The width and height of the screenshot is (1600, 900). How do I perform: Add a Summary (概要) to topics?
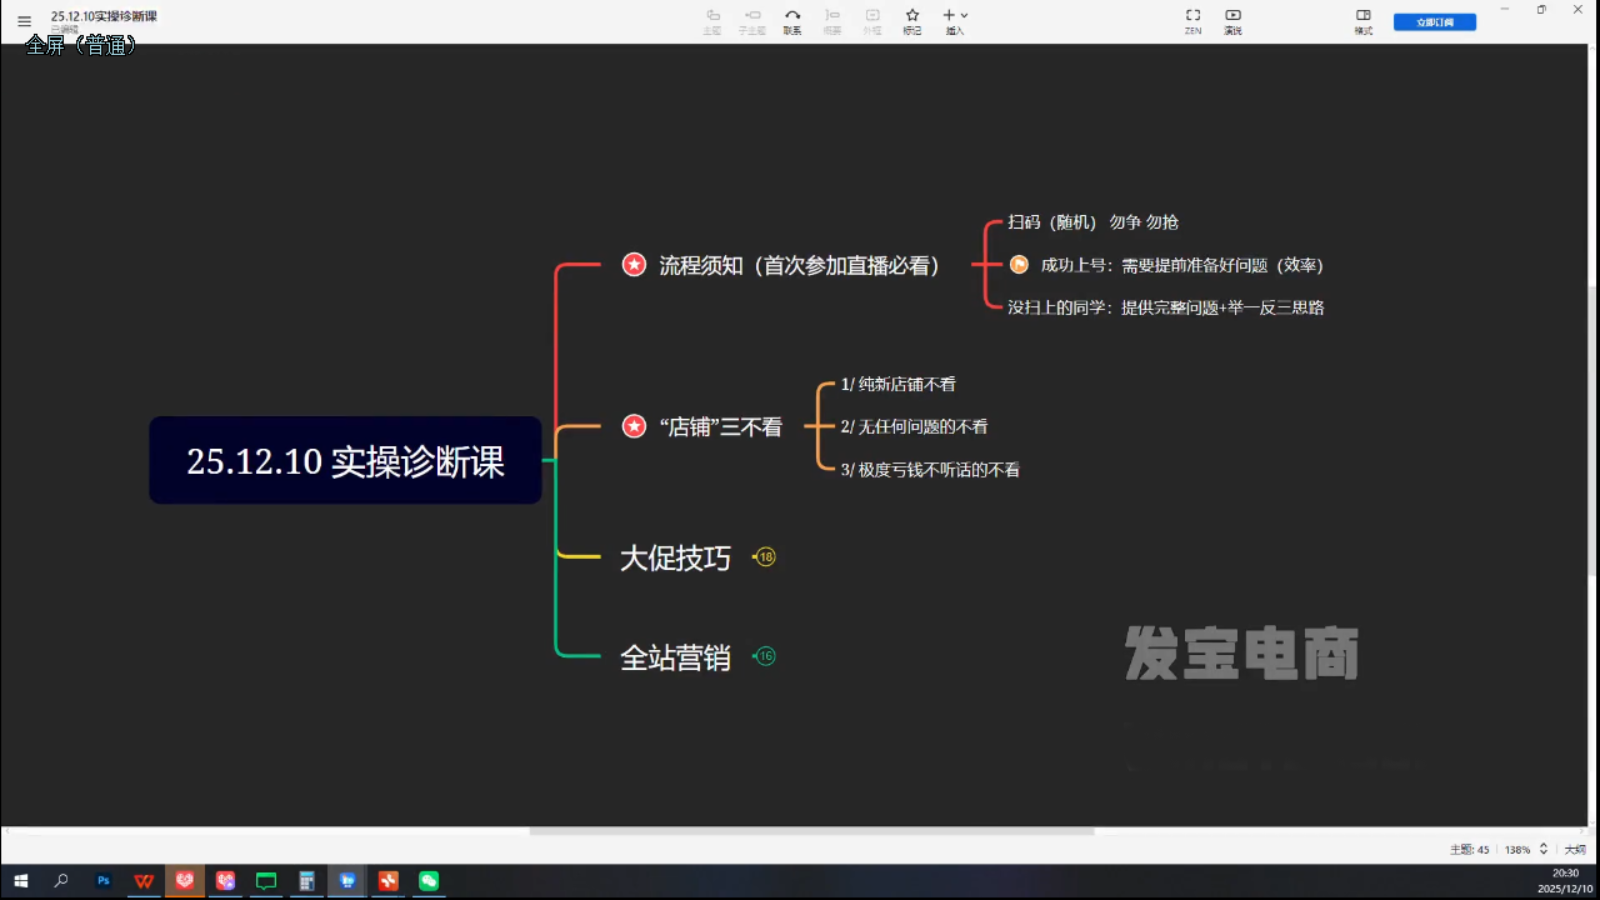[x=832, y=21]
